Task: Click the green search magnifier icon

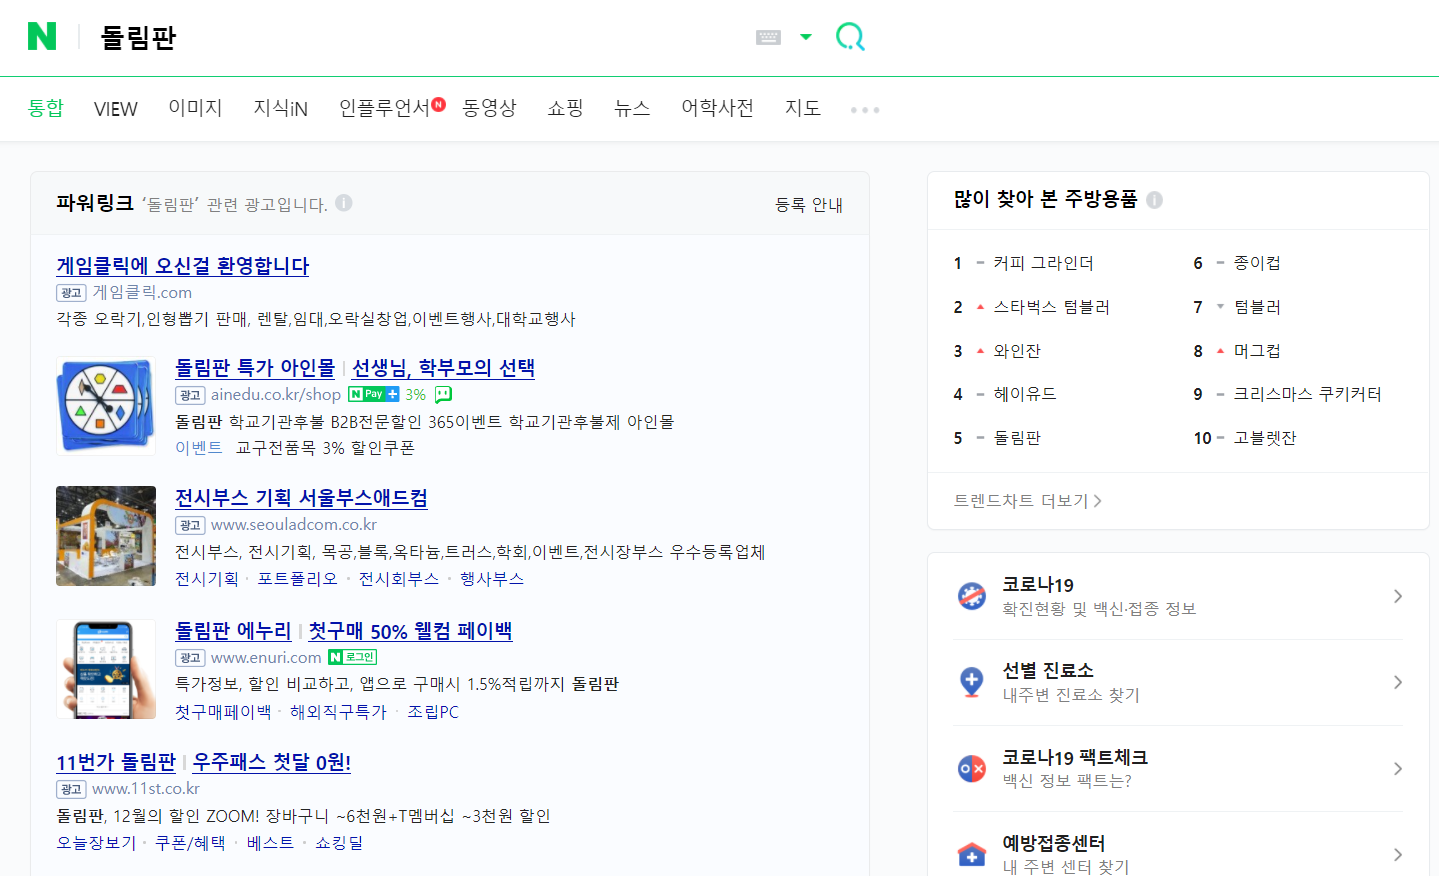Action: tap(850, 37)
